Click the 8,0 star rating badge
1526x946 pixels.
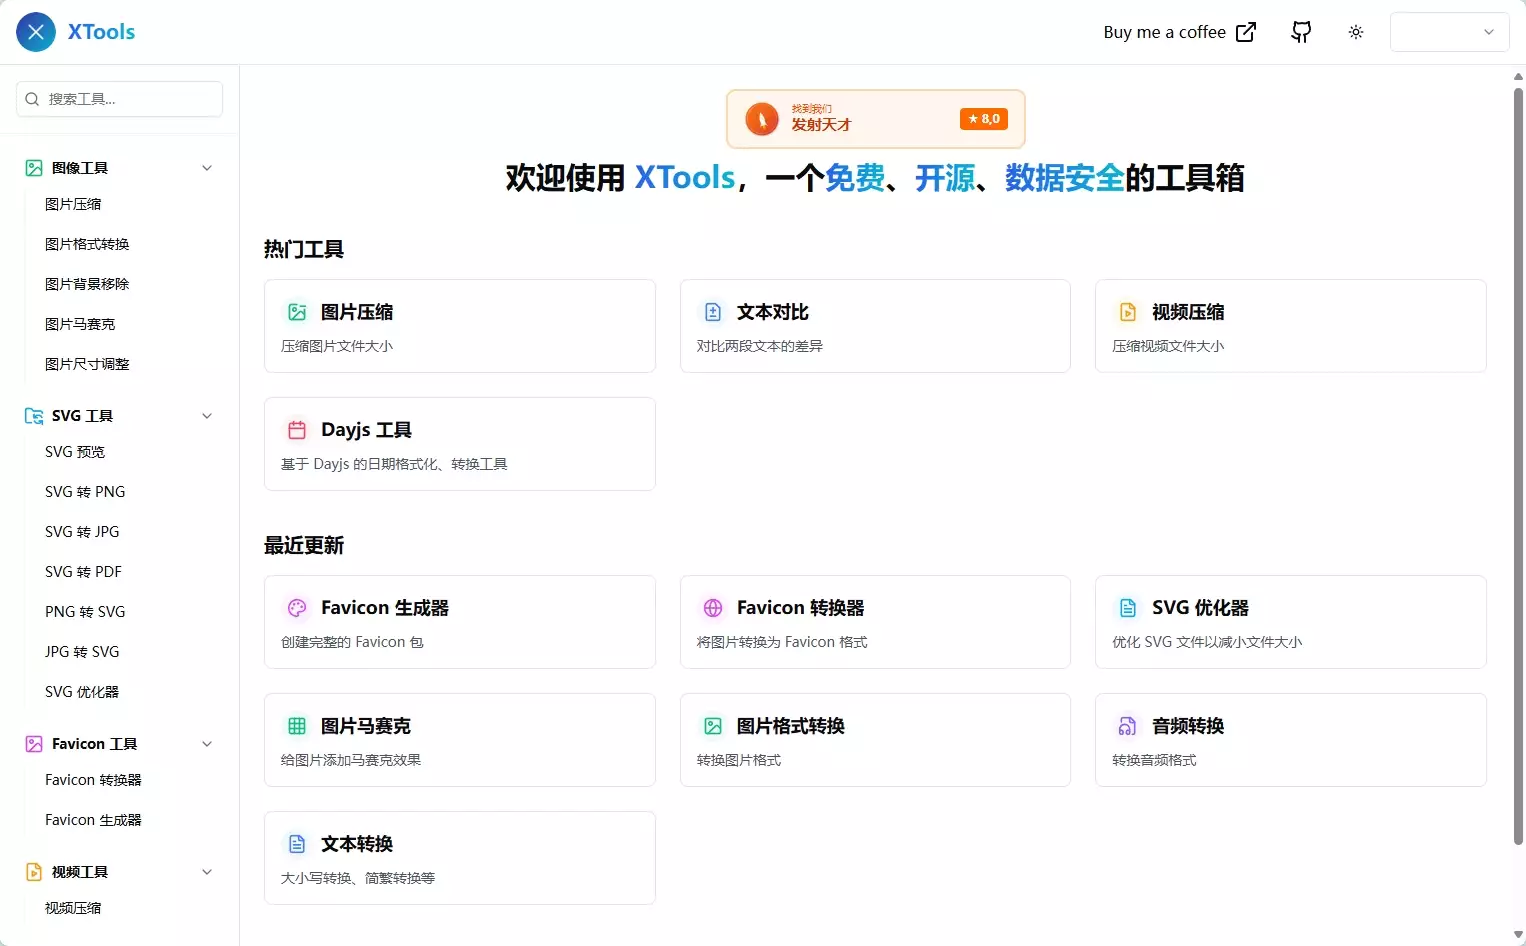tap(984, 119)
